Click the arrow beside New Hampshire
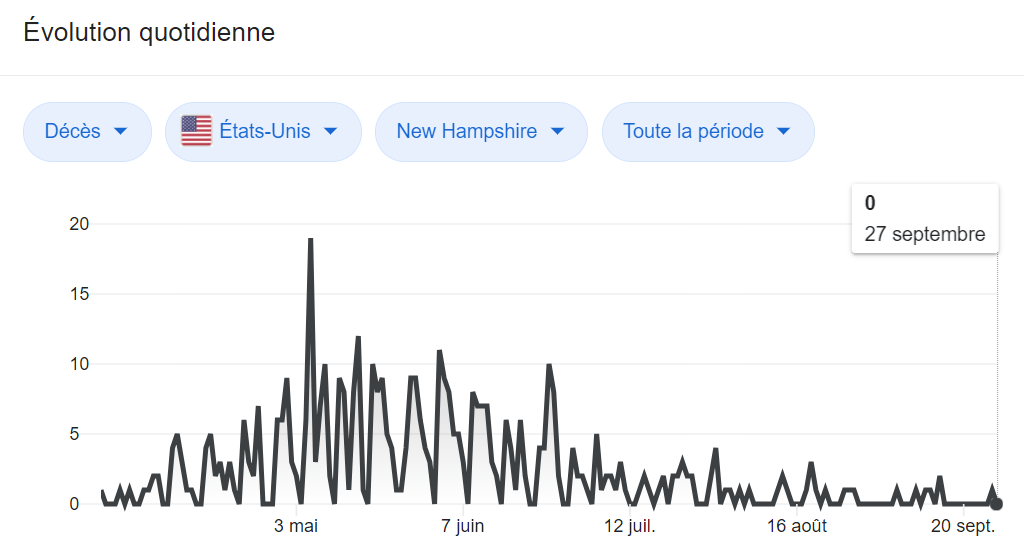Screen dimensions: 1024x551 point(557,132)
